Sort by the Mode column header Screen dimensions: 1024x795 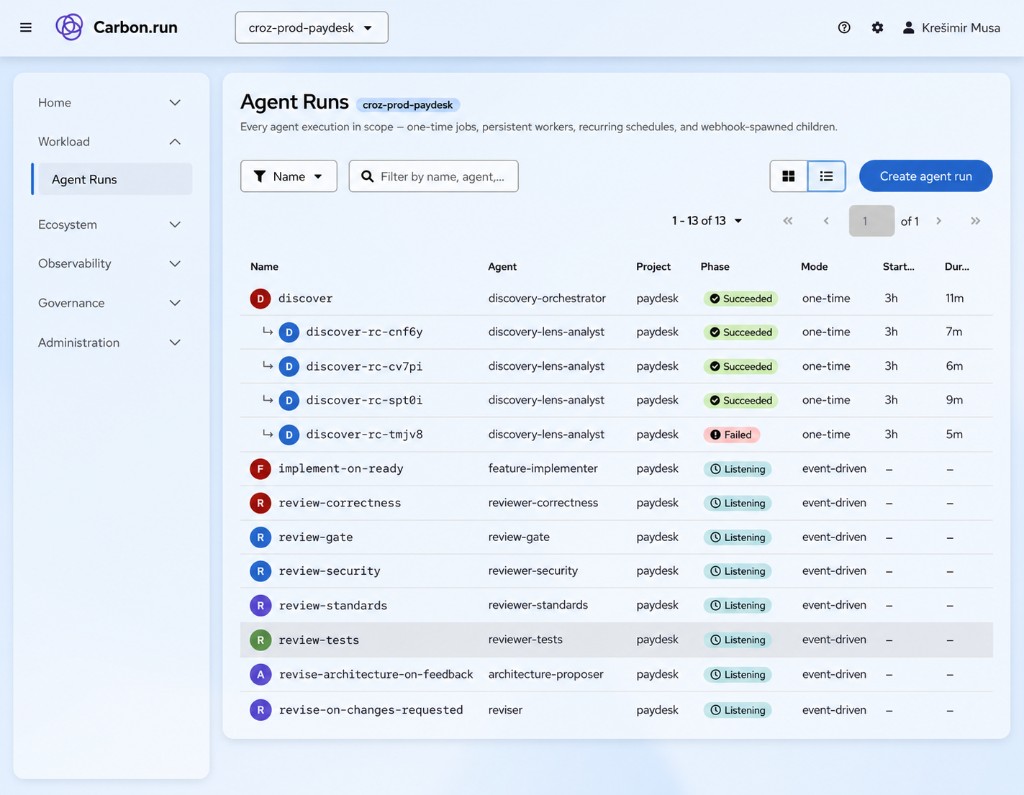(x=814, y=267)
